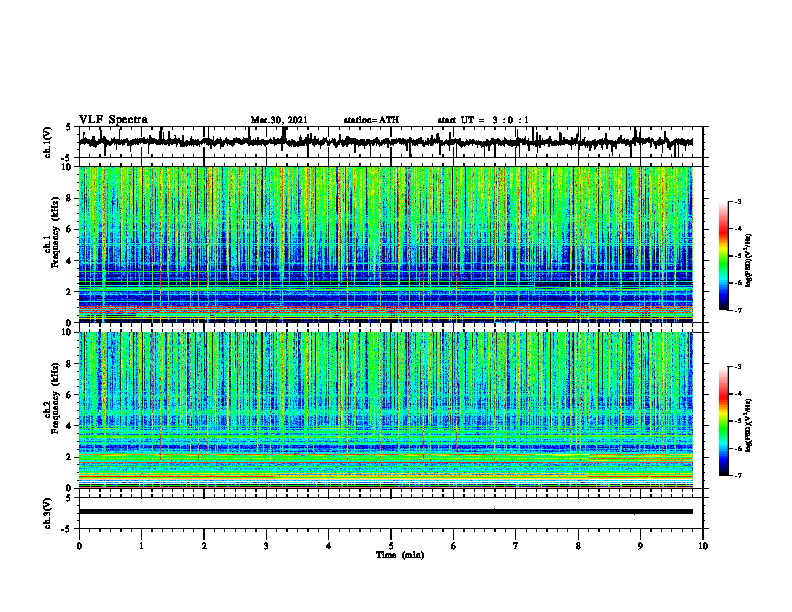The width and height of the screenshot is (792, 612).
Task: Click the "4" tick on the time axis
Action: pyautogui.click(x=329, y=546)
